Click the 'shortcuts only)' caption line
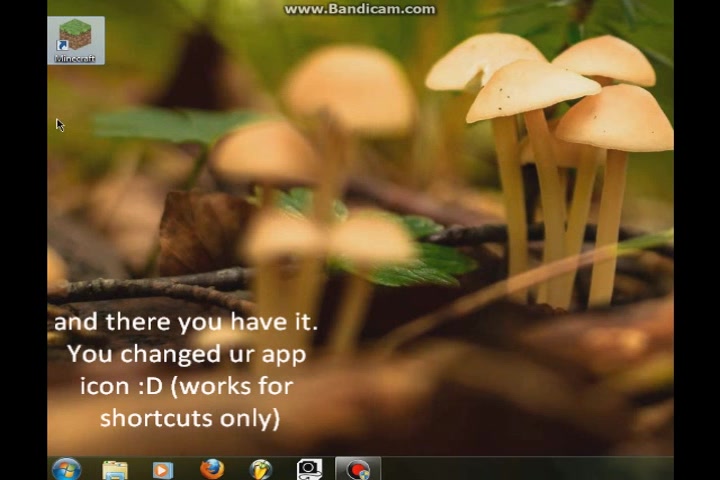The image size is (720, 480). (x=189, y=417)
